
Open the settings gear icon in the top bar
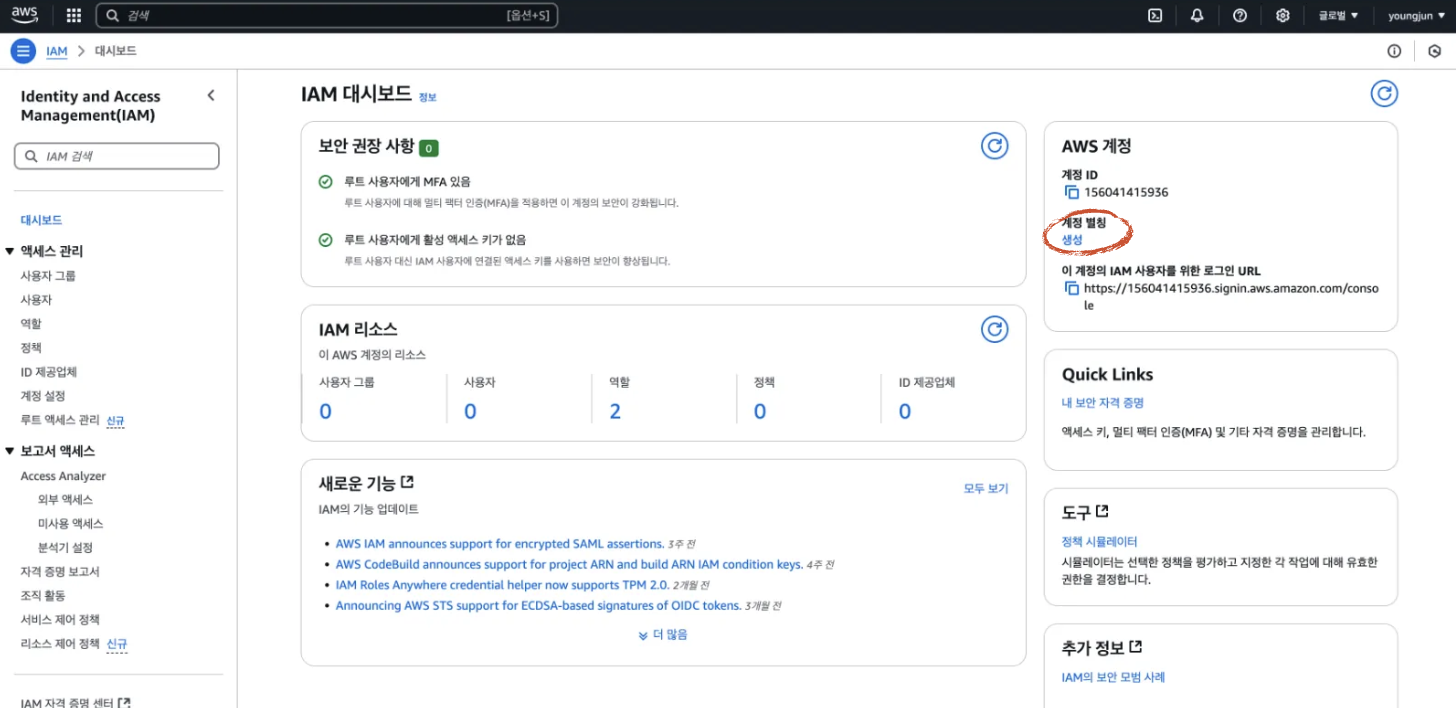coord(1283,16)
